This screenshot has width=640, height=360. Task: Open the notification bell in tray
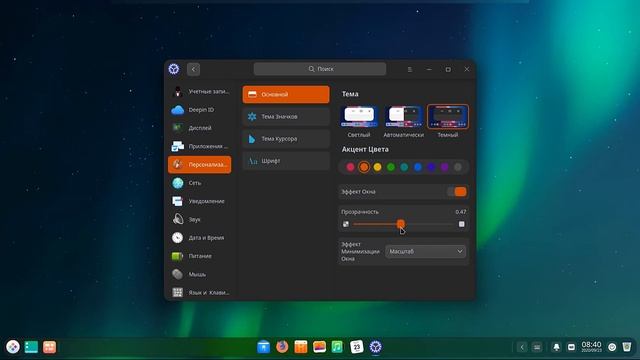tap(556, 347)
